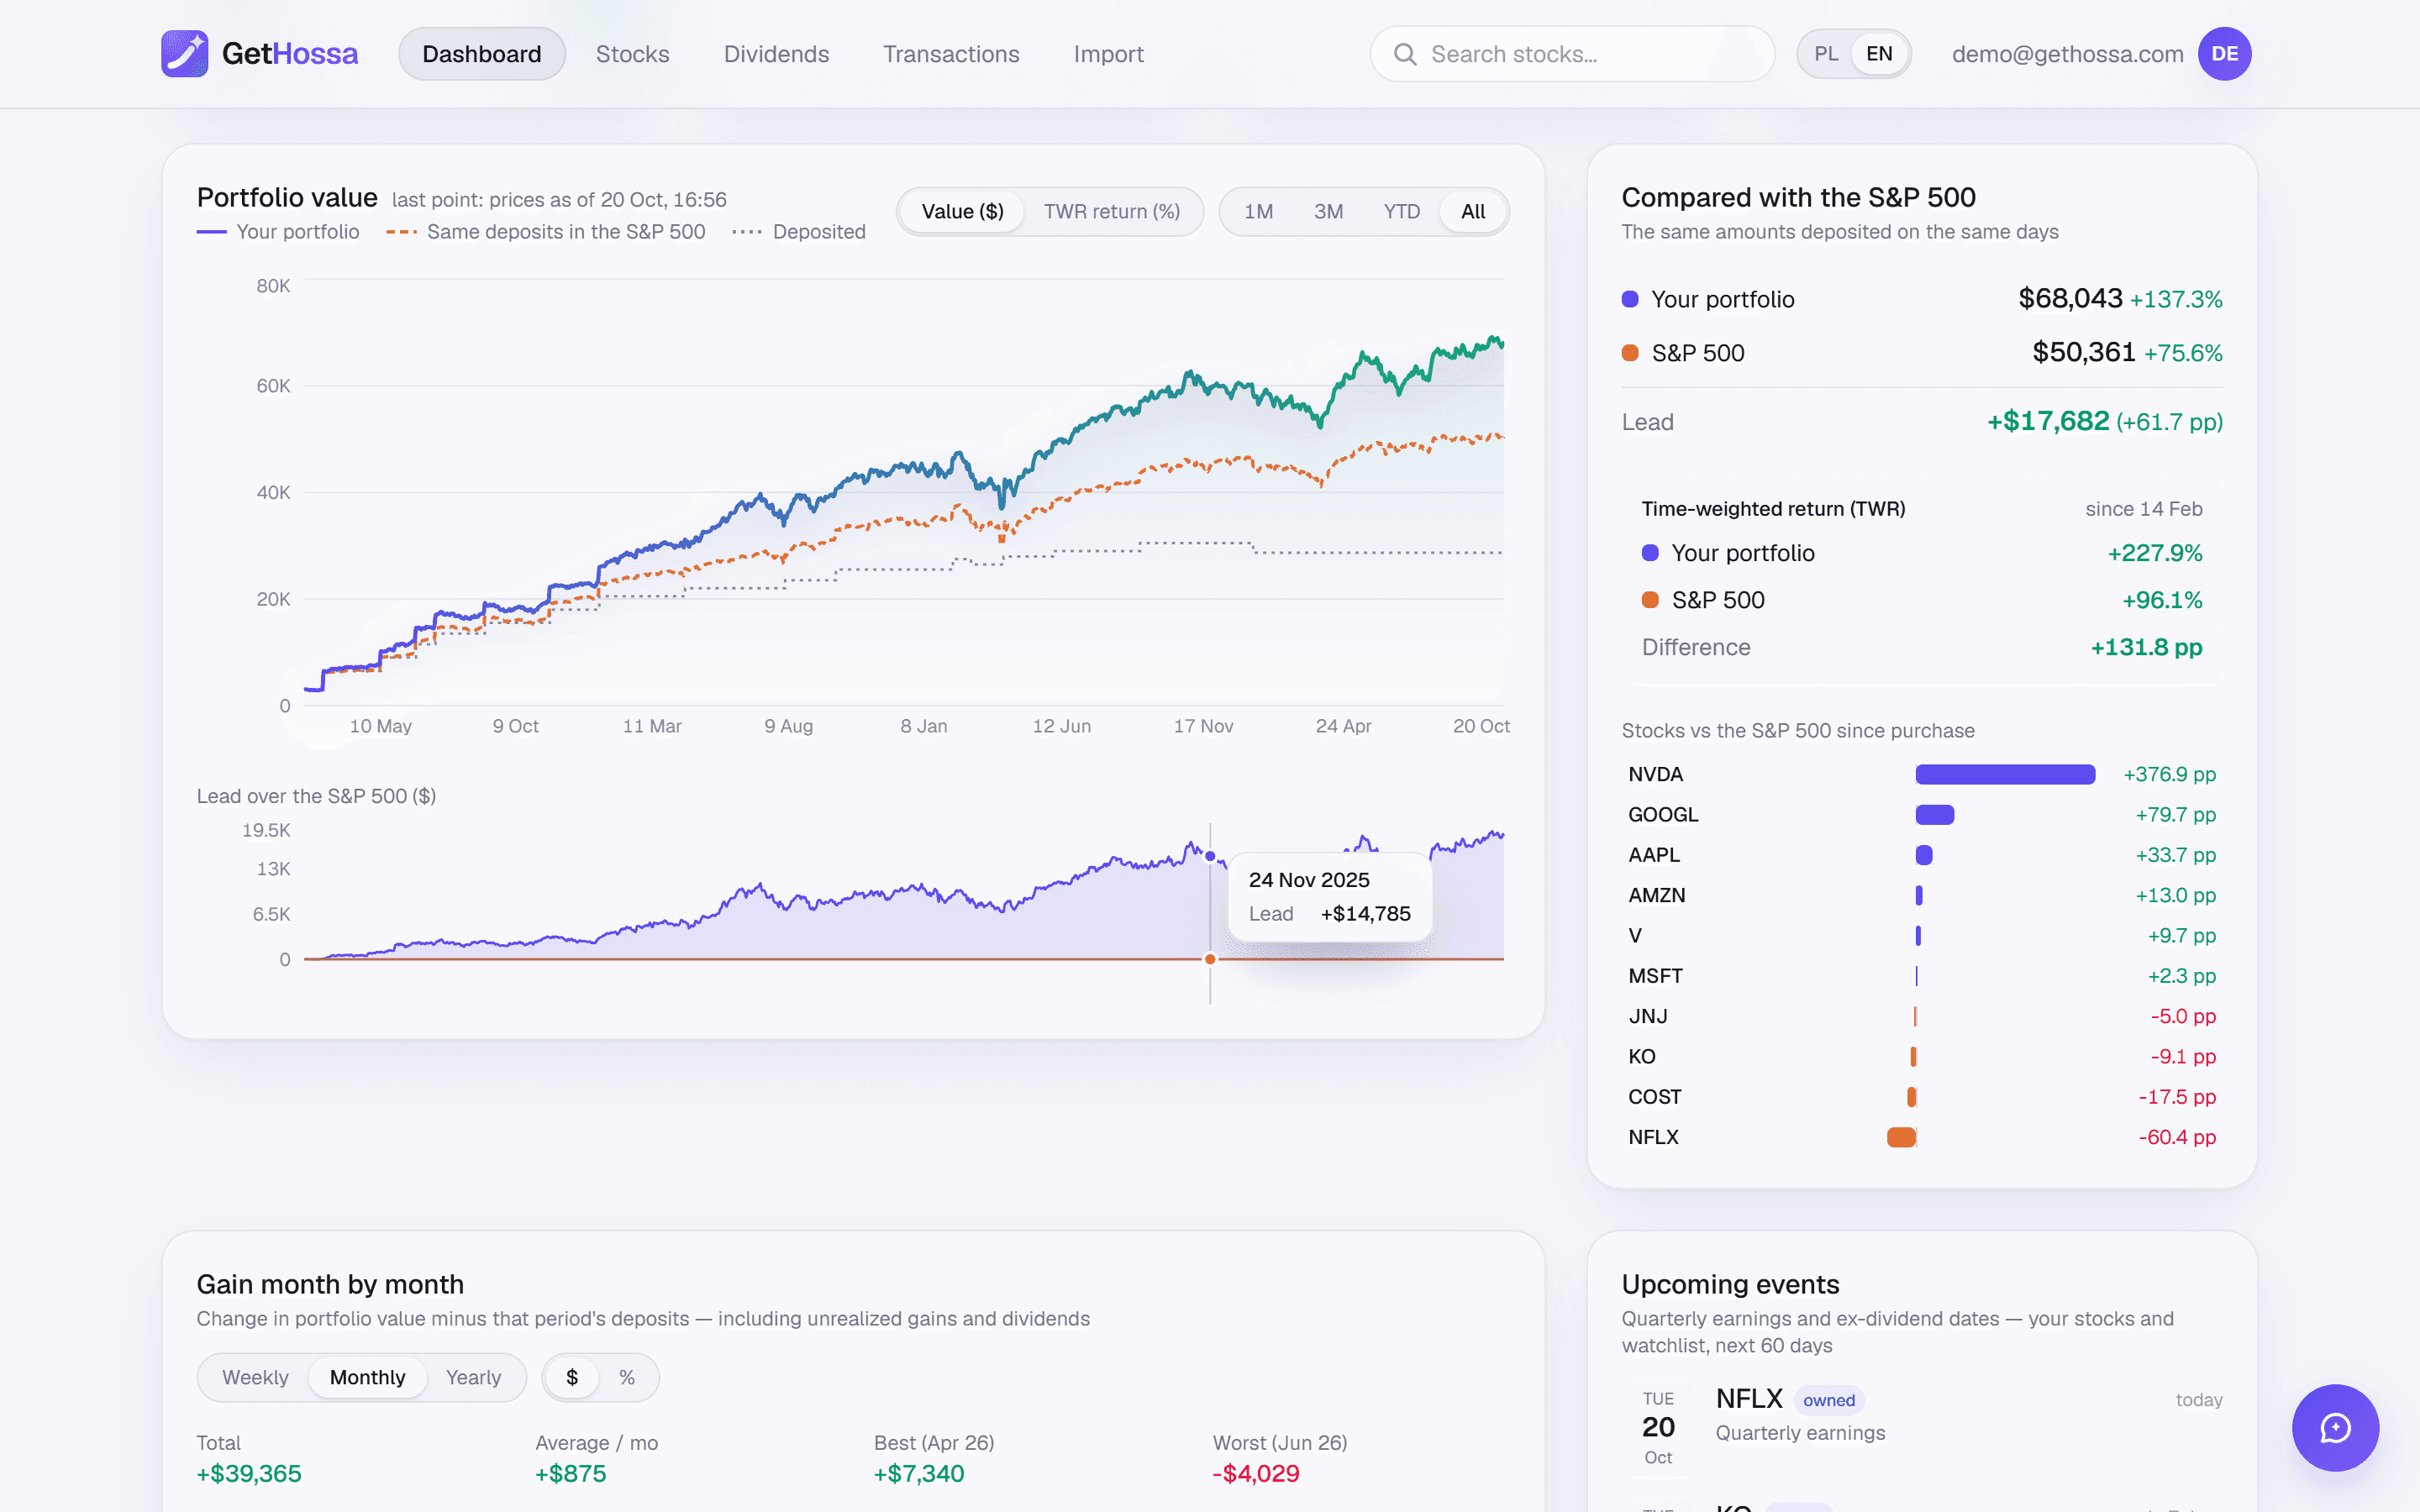
Task: Open the AAPL row
Action: [x=1921, y=855]
